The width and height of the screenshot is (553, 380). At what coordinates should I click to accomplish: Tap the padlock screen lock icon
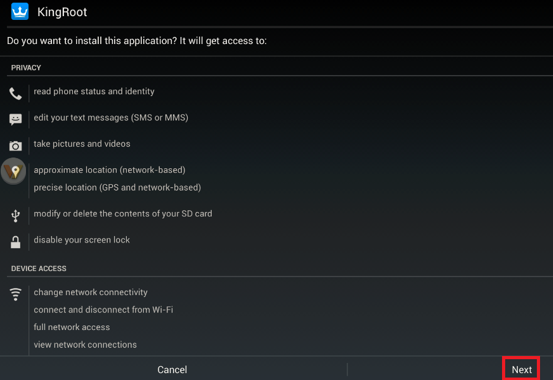pyautogui.click(x=15, y=242)
